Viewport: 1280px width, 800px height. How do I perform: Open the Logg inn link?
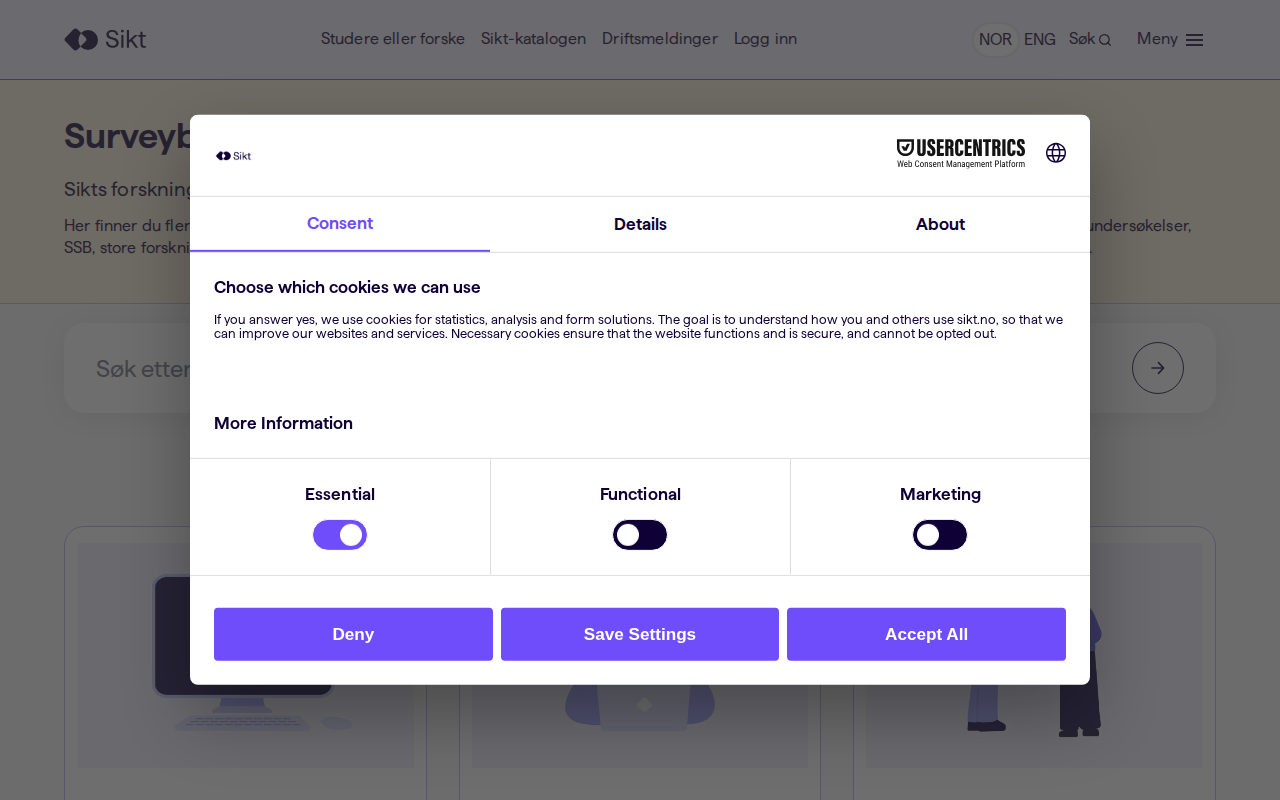click(x=765, y=39)
